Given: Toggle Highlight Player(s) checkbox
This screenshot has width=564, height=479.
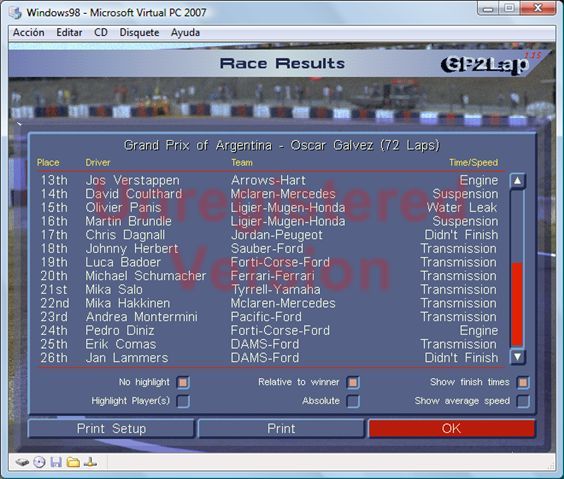Looking at the screenshot, I should coord(183,401).
